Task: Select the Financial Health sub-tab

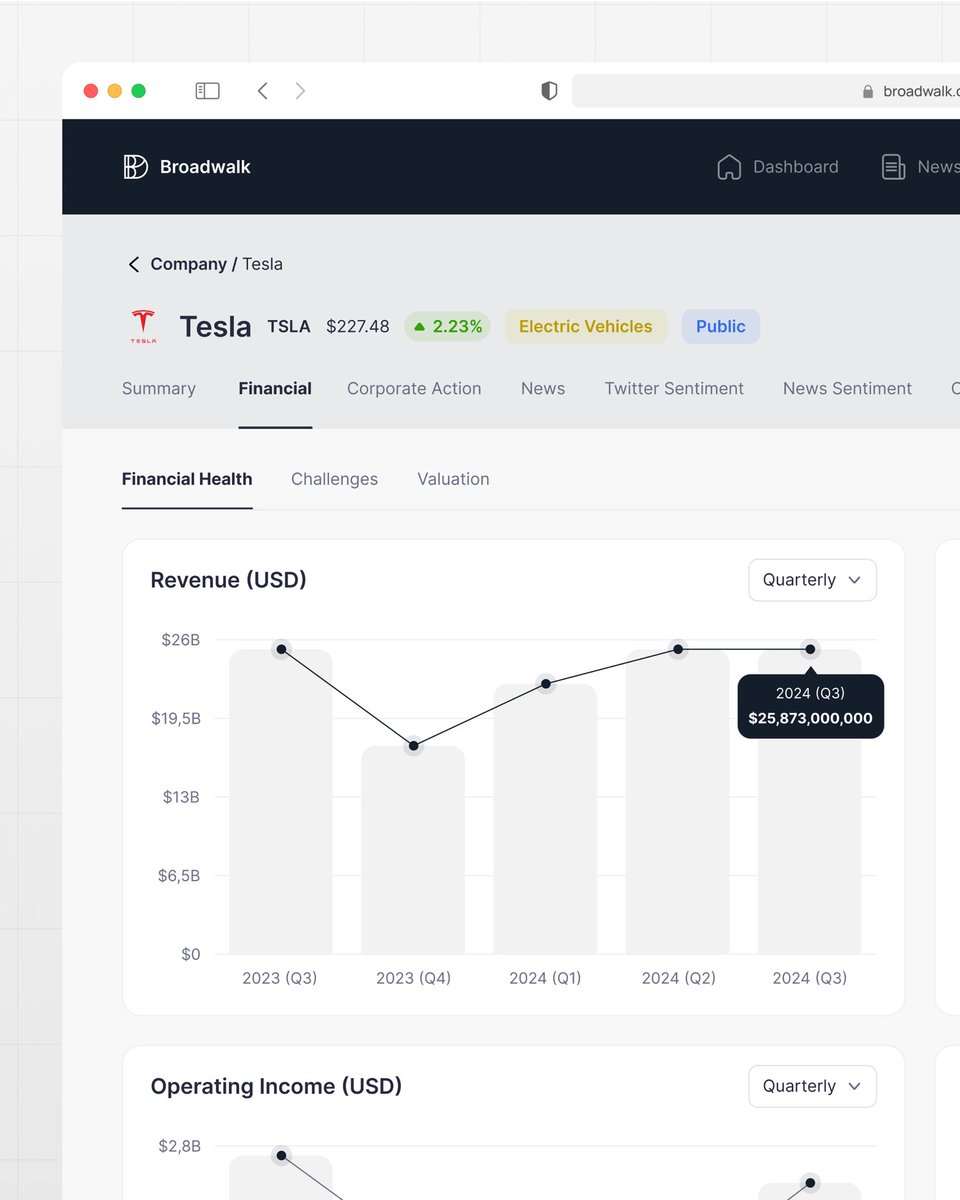Action: pyautogui.click(x=187, y=479)
